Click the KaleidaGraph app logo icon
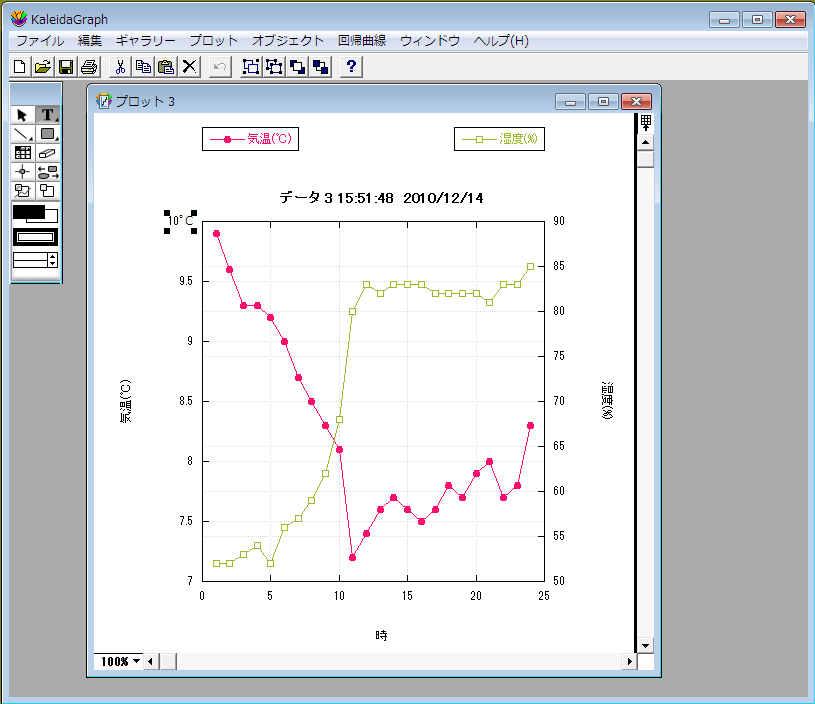 pyautogui.click(x=19, y=19)
